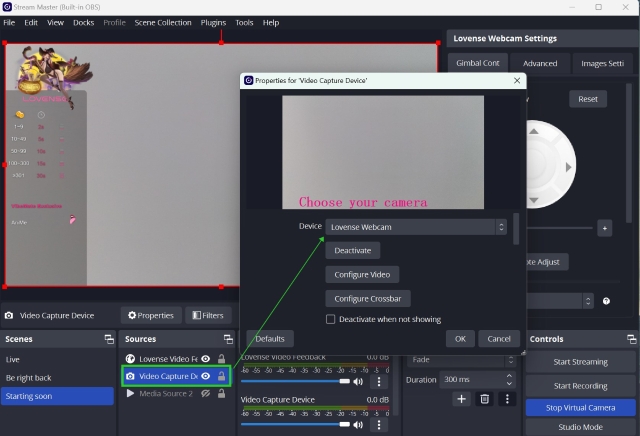Mute Lovense Video Feedback audio speaker

click(358, 381)
